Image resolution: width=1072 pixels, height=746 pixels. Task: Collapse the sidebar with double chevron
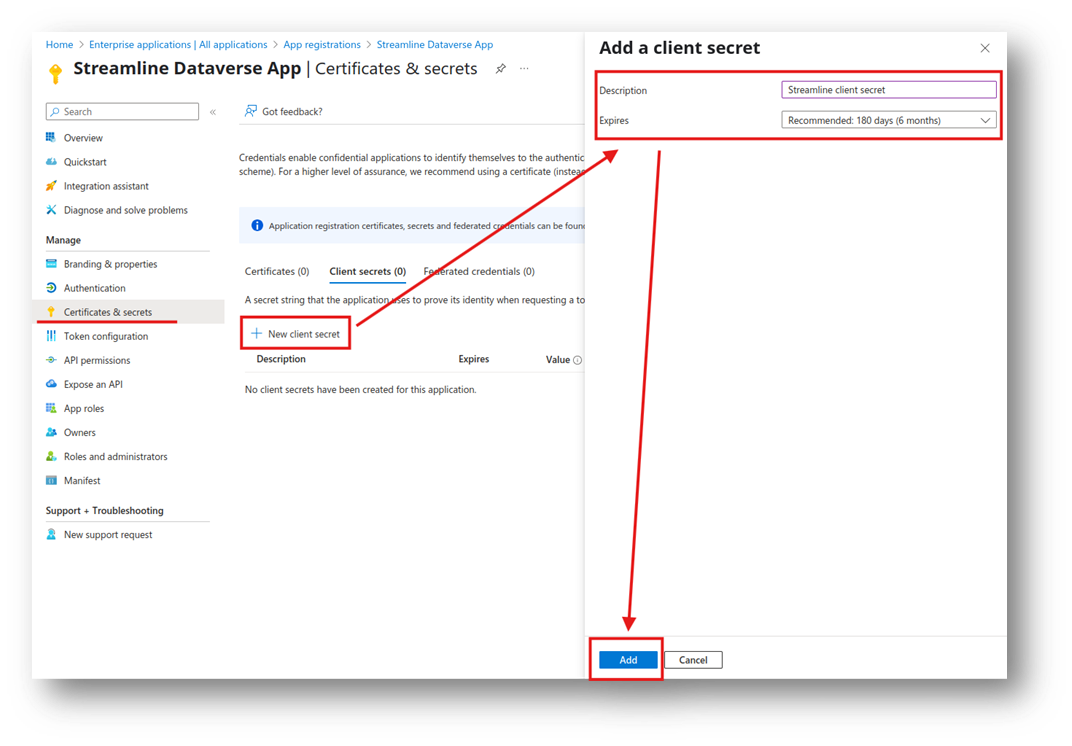point(213,112)
